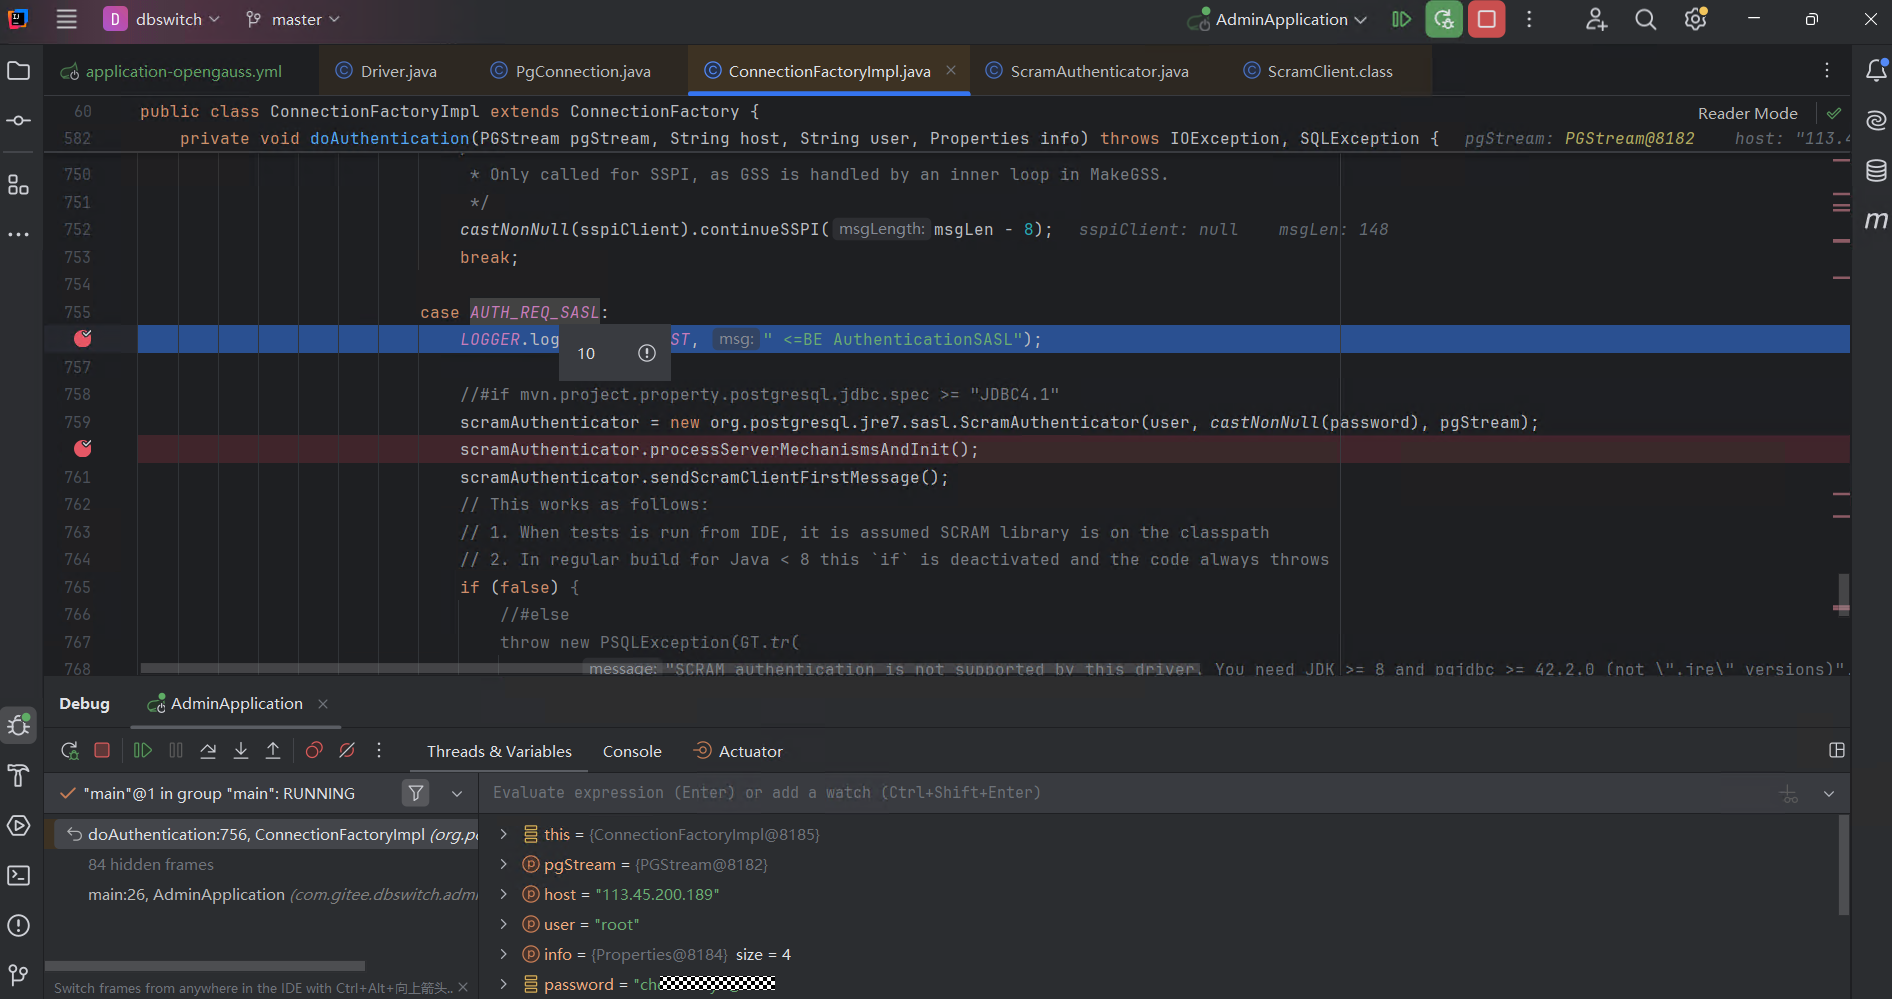
Task: Click the Search Everywhere magnifier icon
Action: pos(1645,20)
